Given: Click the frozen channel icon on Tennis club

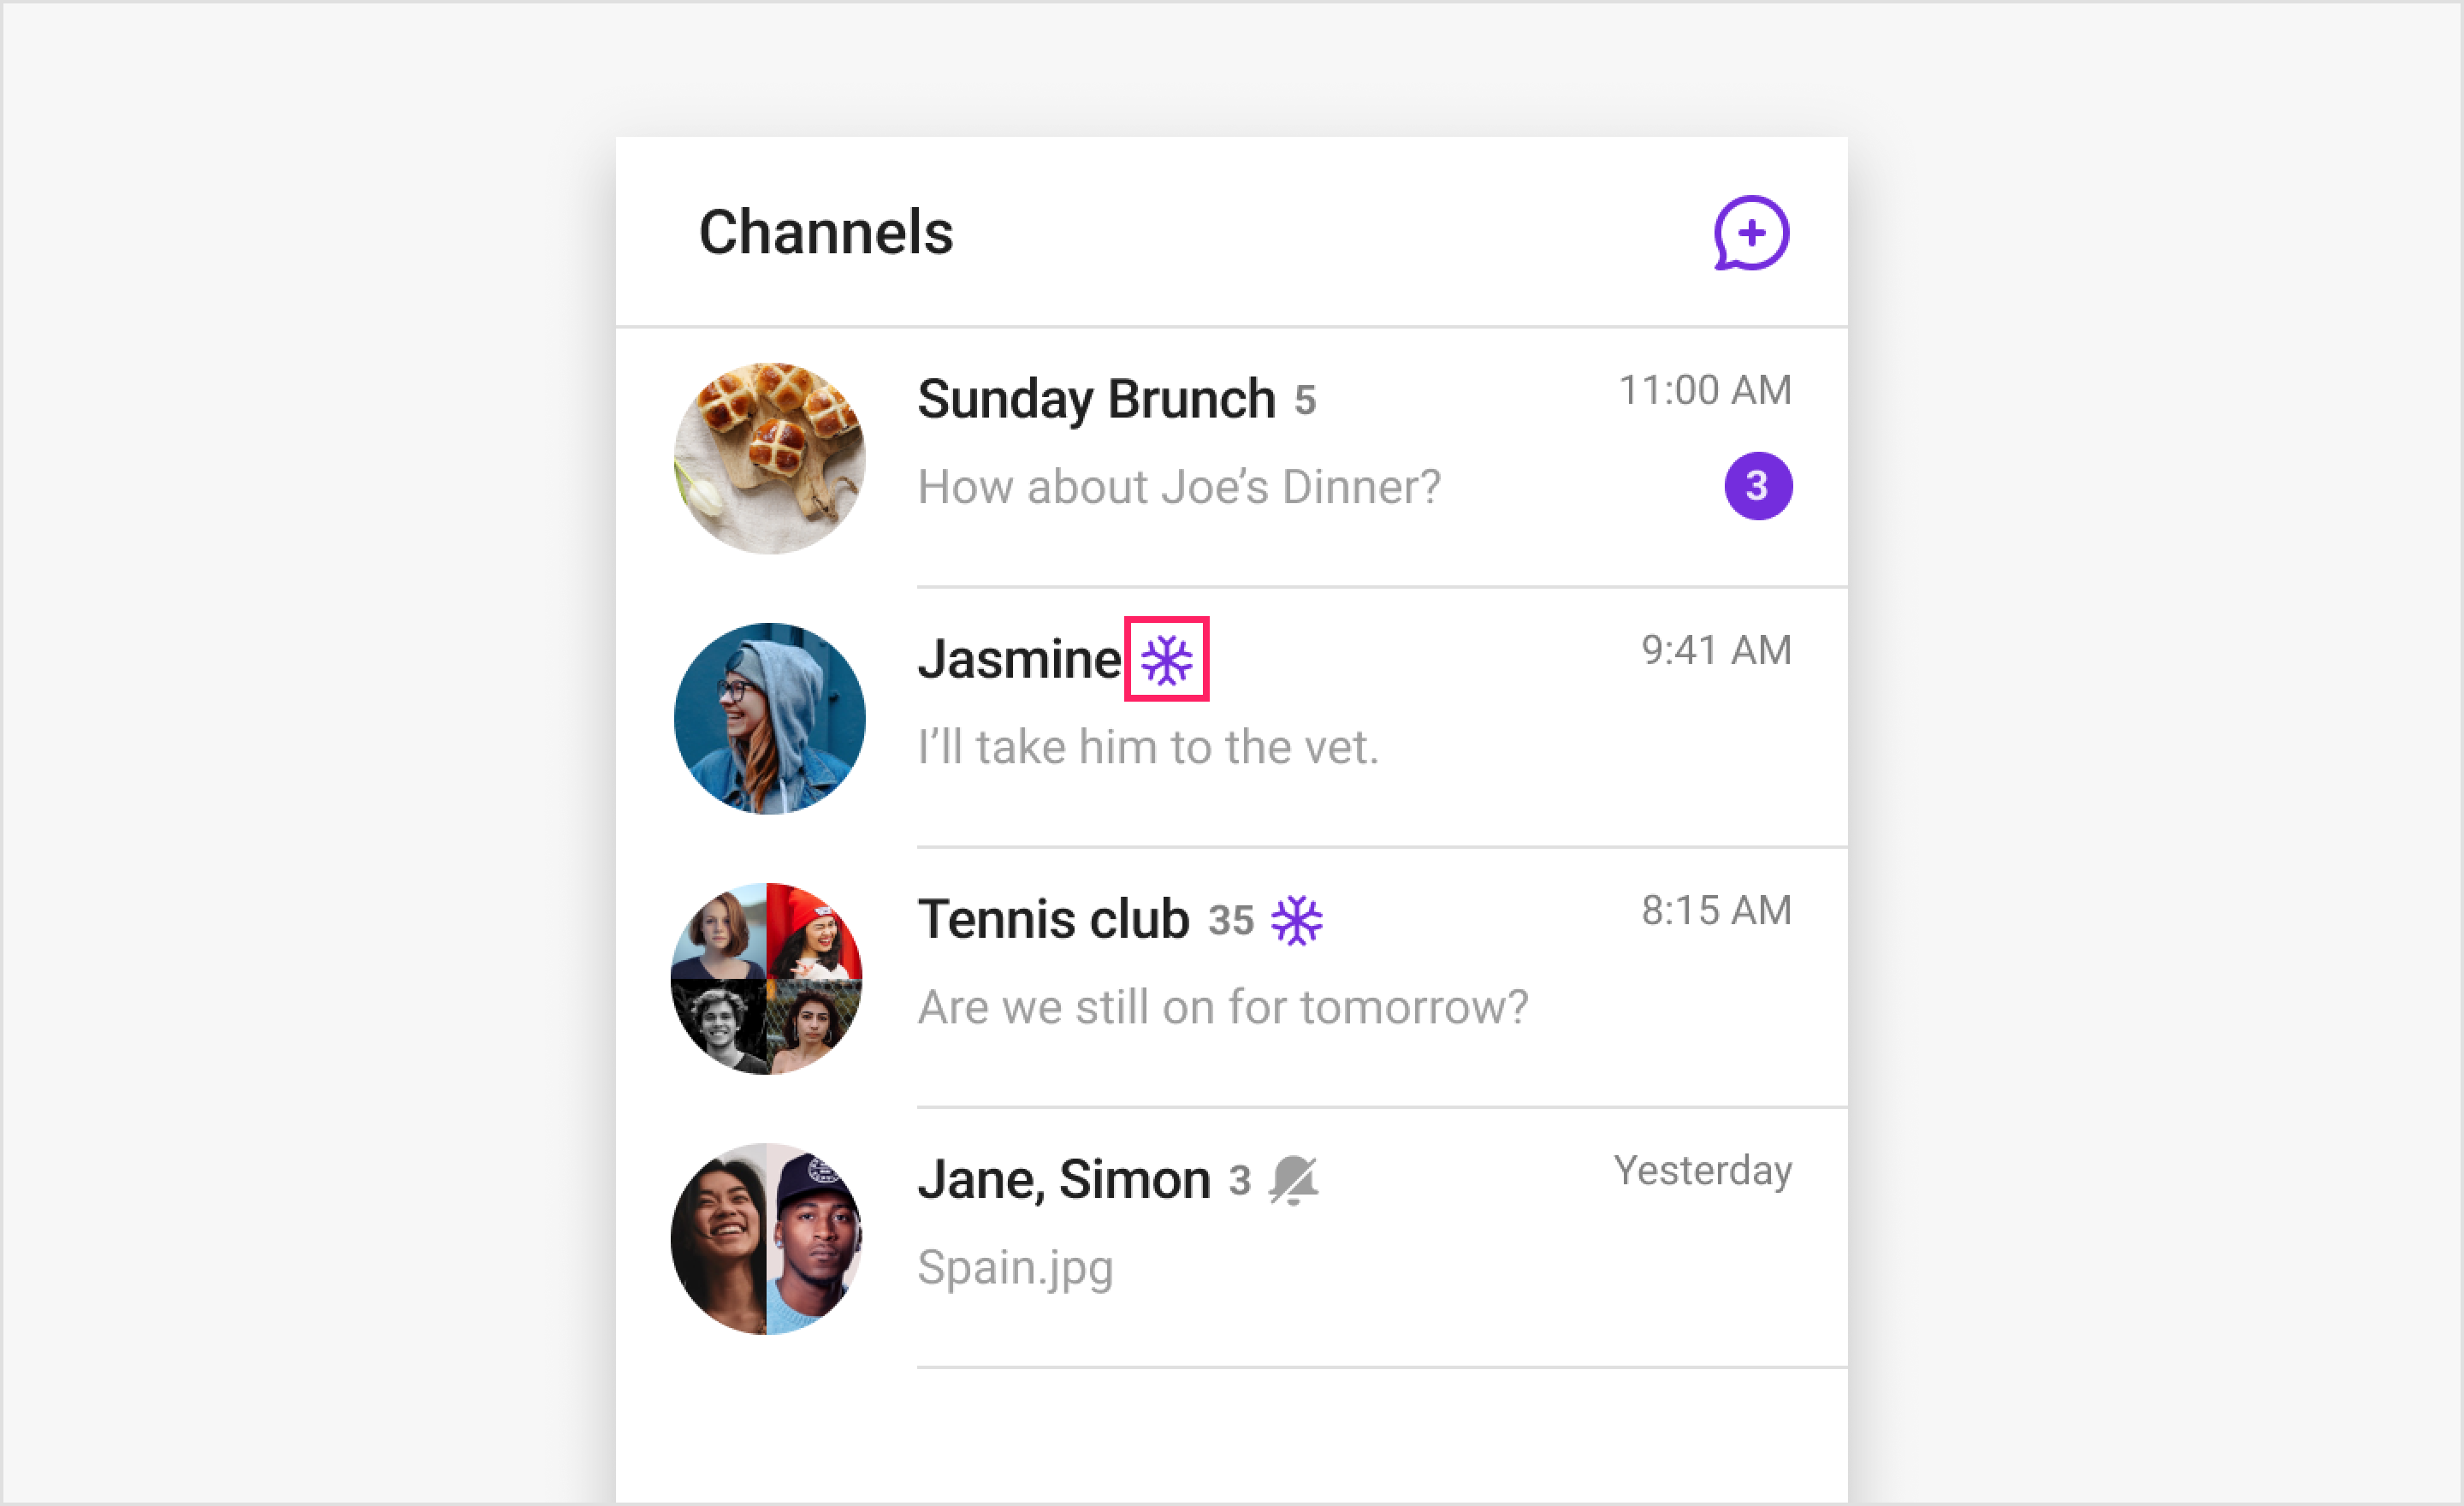Looking at the screenshot, I should click(x=1297, y=919).
